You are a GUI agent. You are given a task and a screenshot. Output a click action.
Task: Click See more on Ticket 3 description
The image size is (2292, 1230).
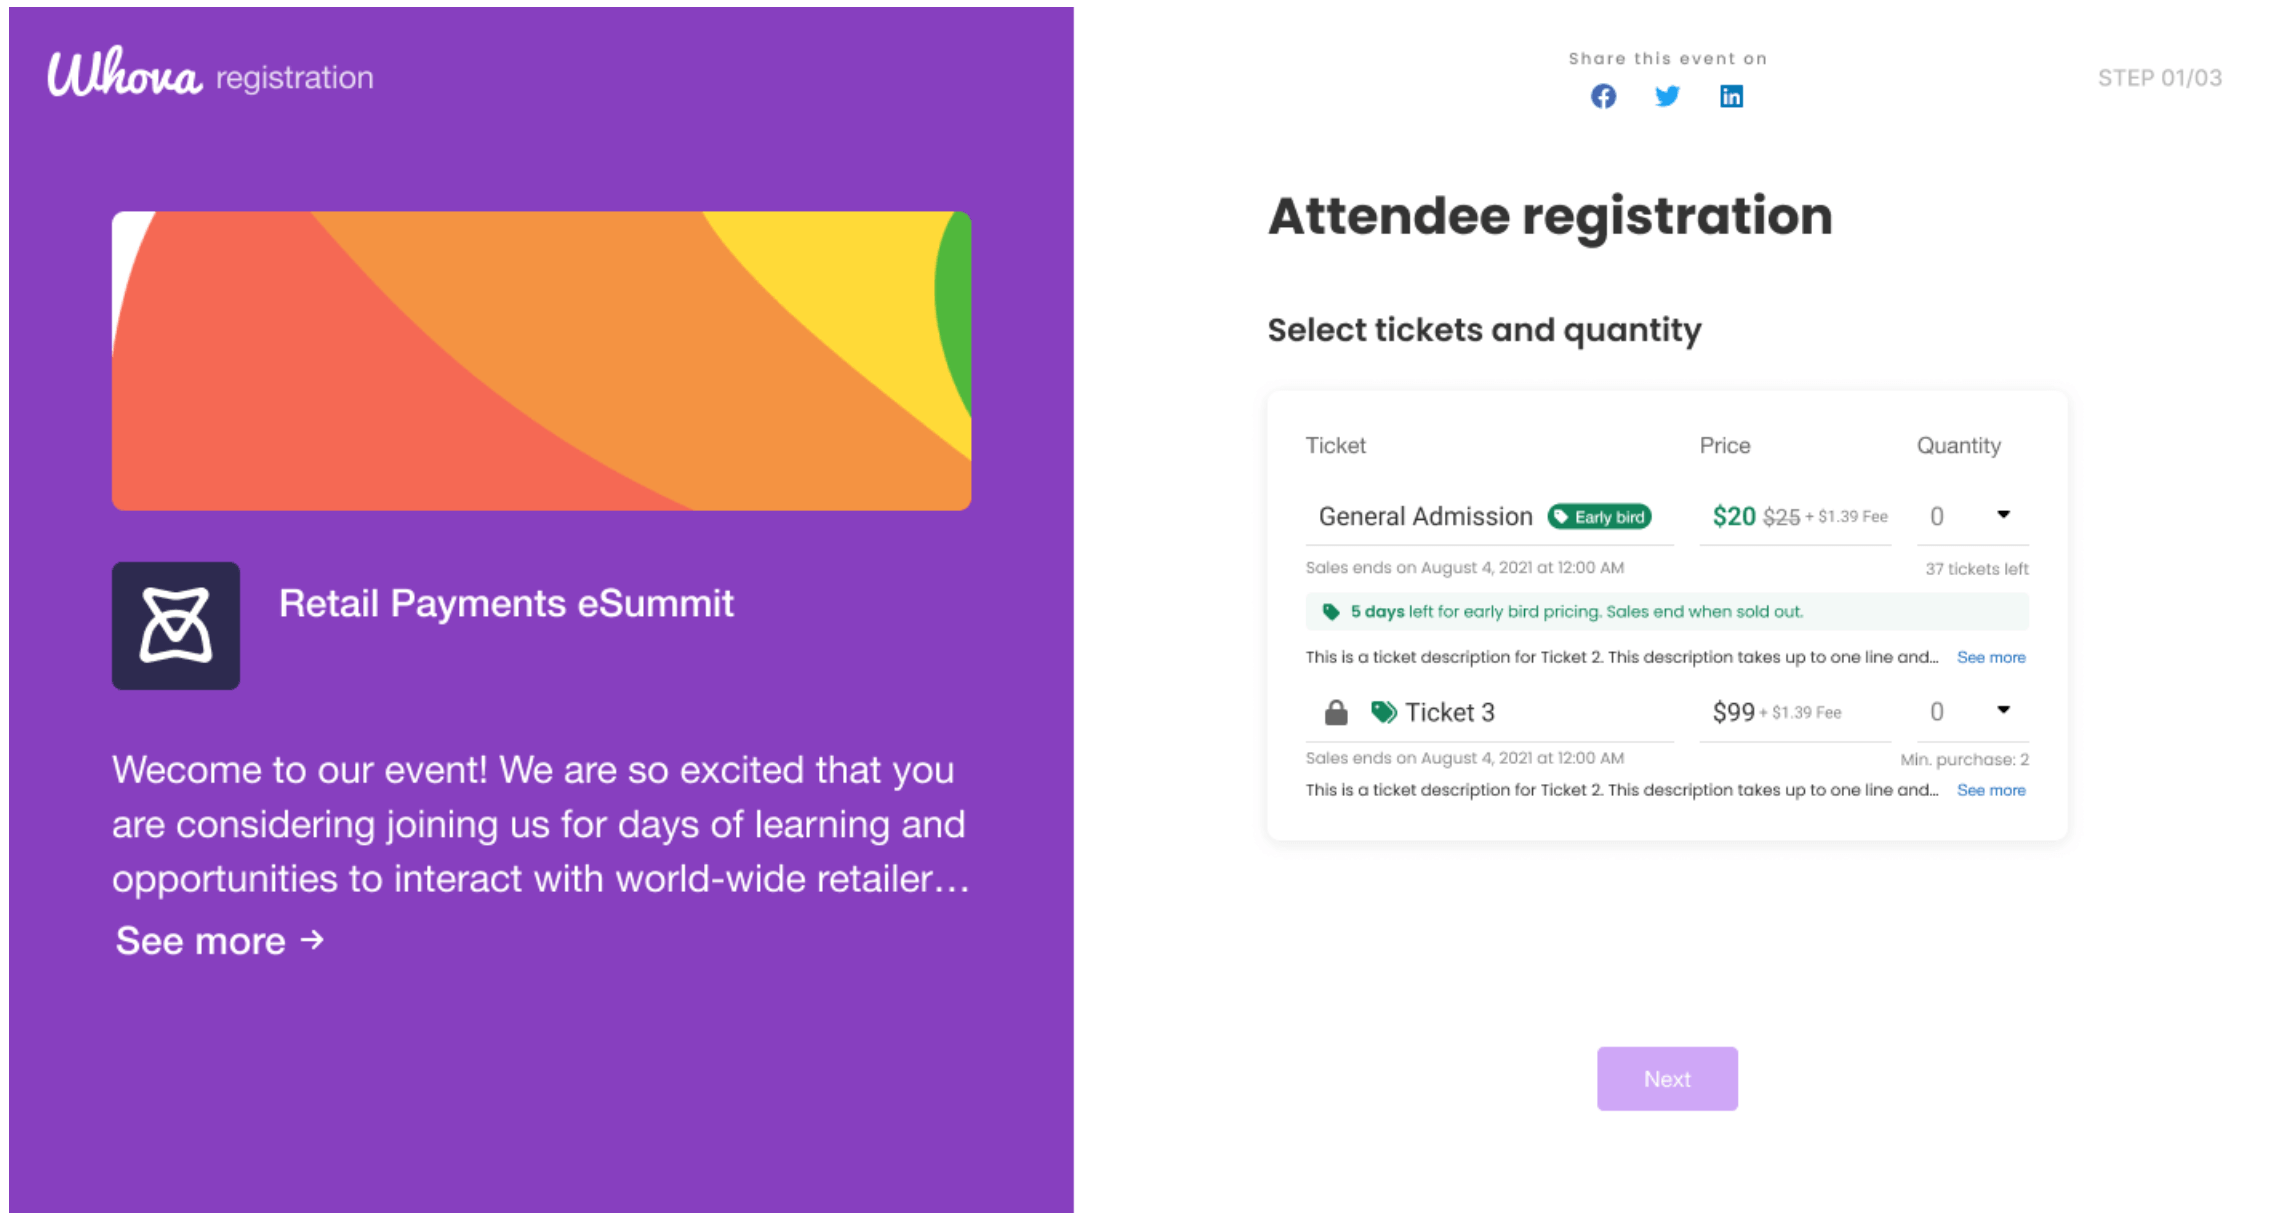1990,790
